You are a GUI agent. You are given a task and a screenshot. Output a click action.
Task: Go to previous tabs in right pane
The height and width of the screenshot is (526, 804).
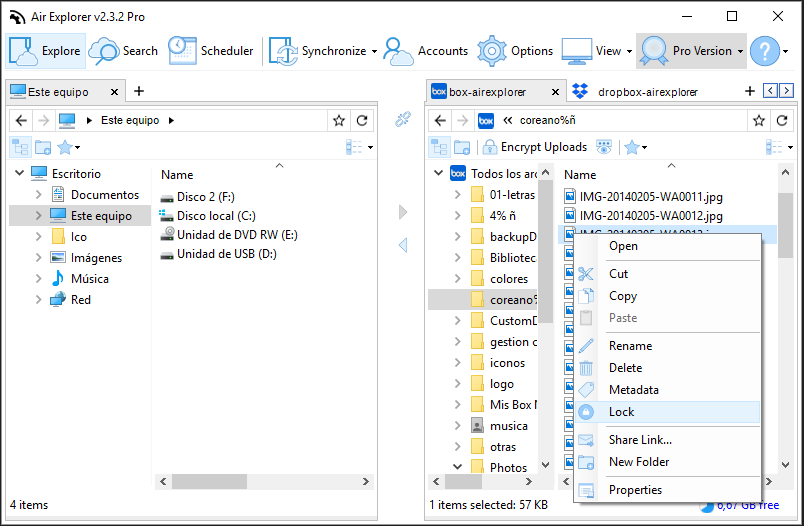770,91
